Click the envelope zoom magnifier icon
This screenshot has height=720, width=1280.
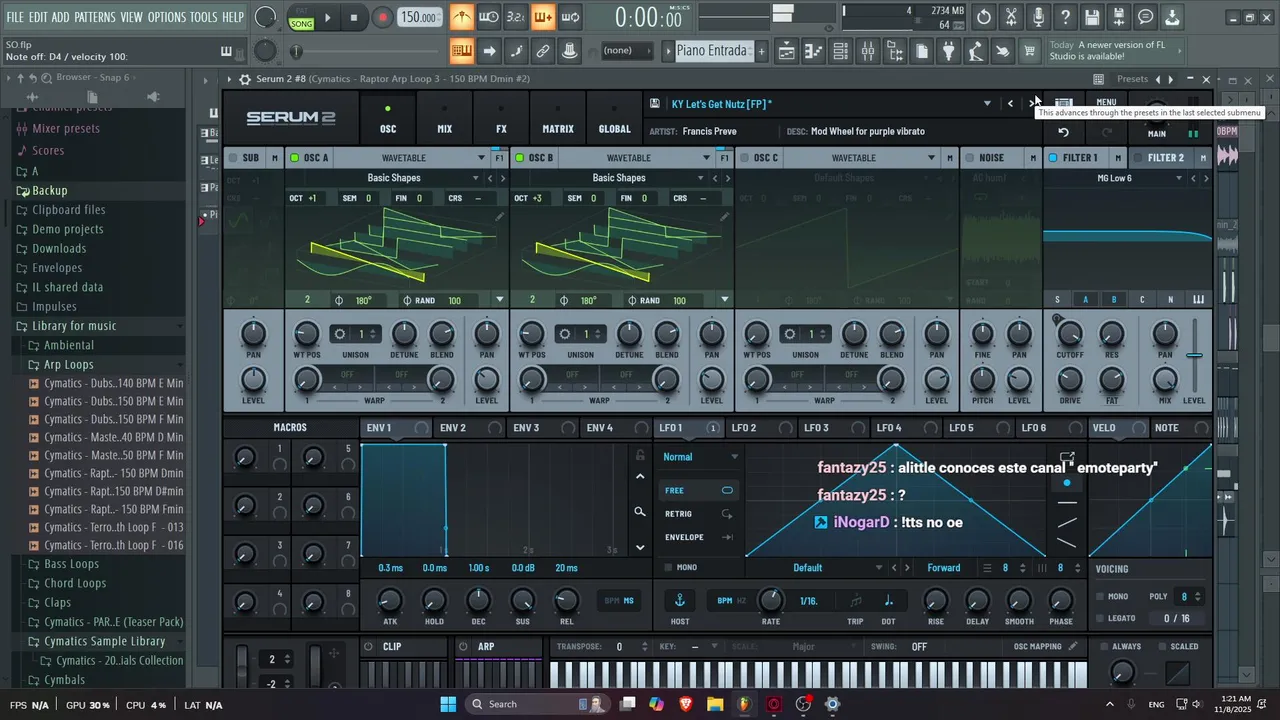(640, 512)
